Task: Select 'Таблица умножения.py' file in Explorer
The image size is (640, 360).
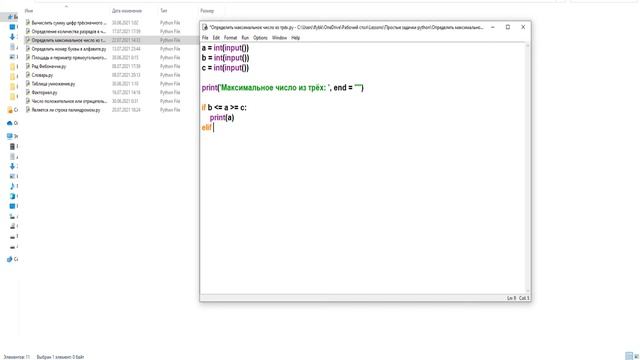Action: coord(53,84)
